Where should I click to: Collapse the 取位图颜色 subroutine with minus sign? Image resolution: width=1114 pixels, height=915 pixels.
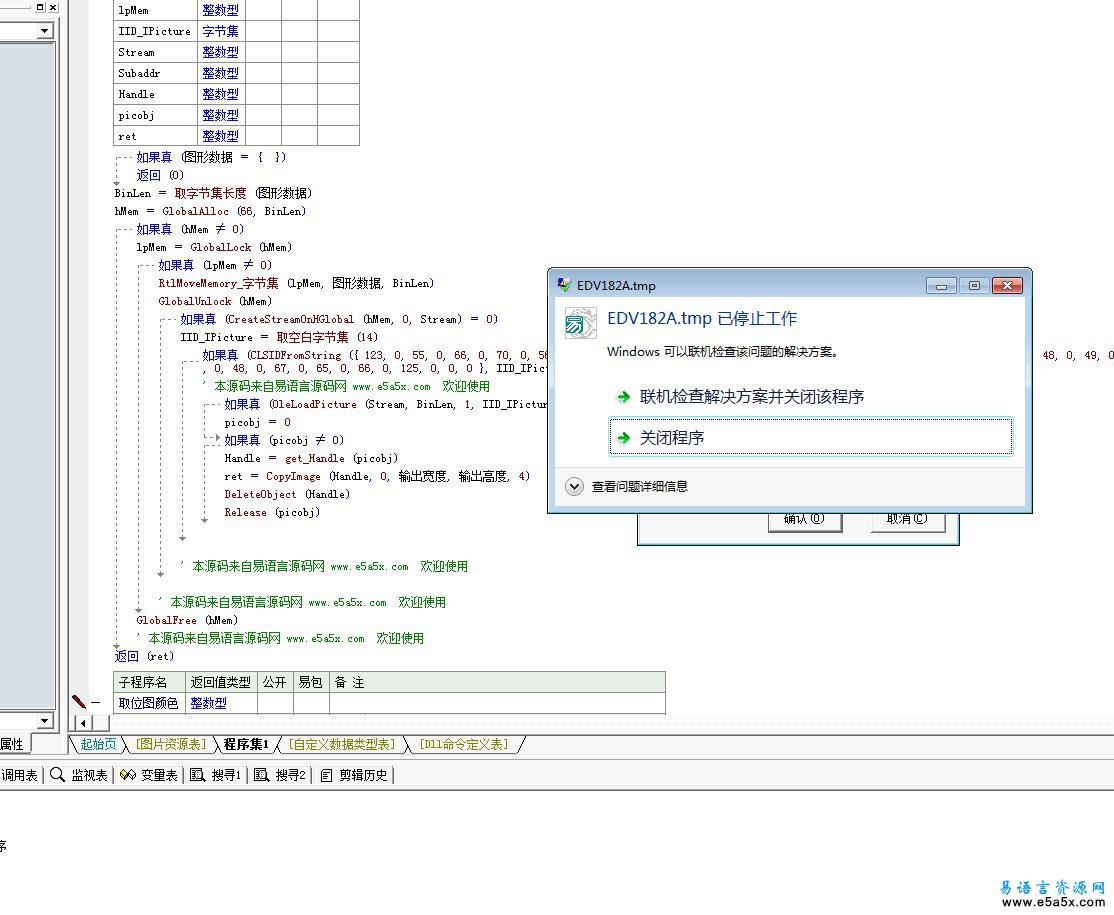click(96, 703)
